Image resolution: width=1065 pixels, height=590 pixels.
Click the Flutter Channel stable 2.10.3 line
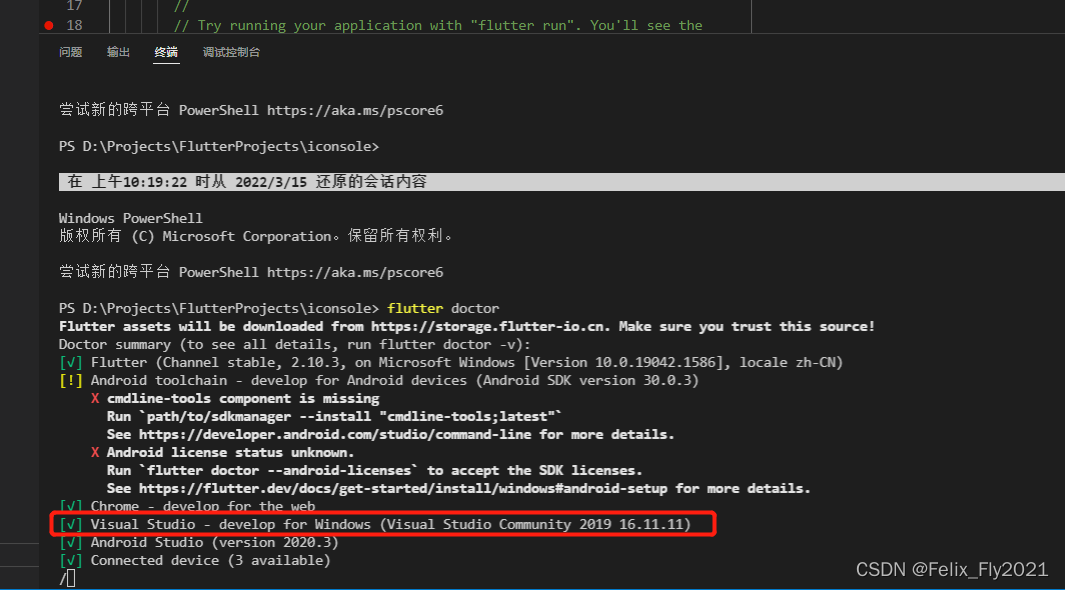click(451, 363)
